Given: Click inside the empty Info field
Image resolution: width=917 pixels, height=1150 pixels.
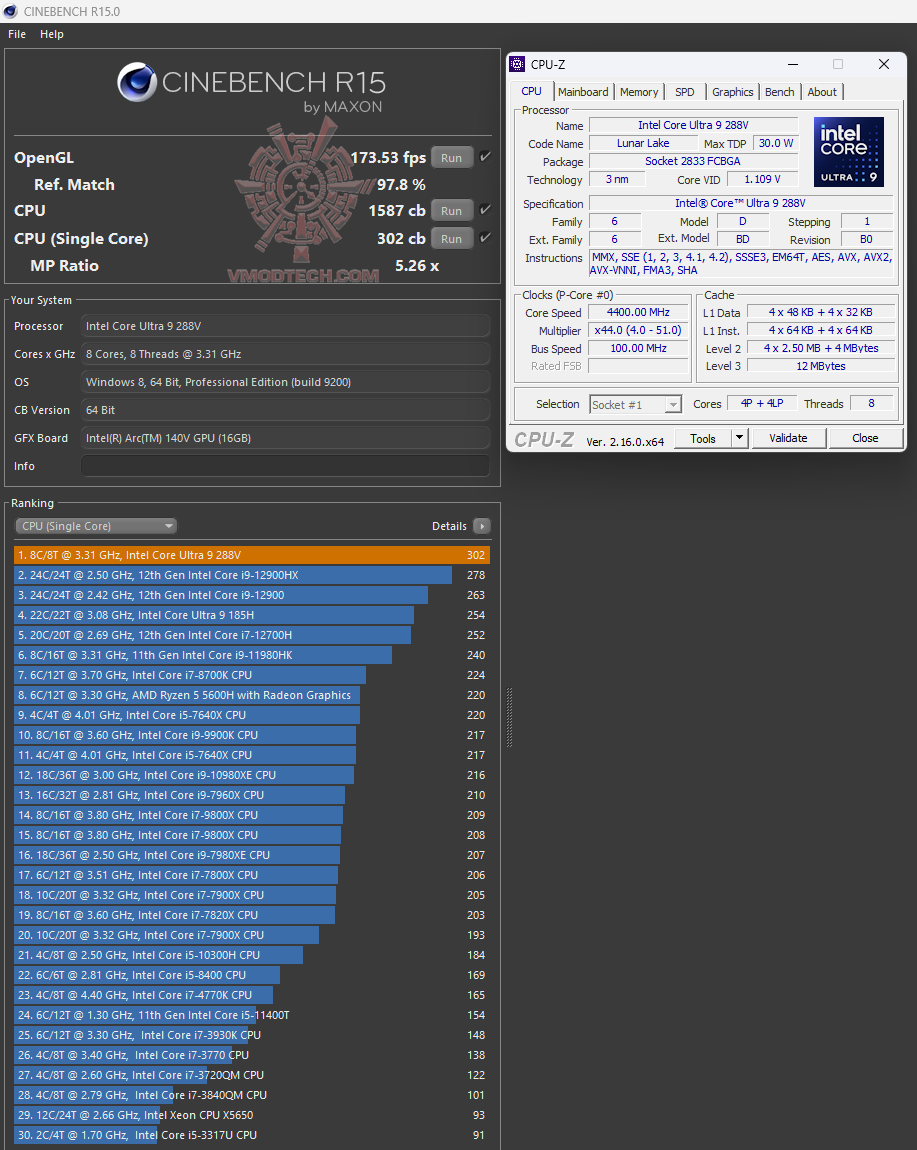Looking at the screenshot, I should pyautogui.click(x=285, y=465).
